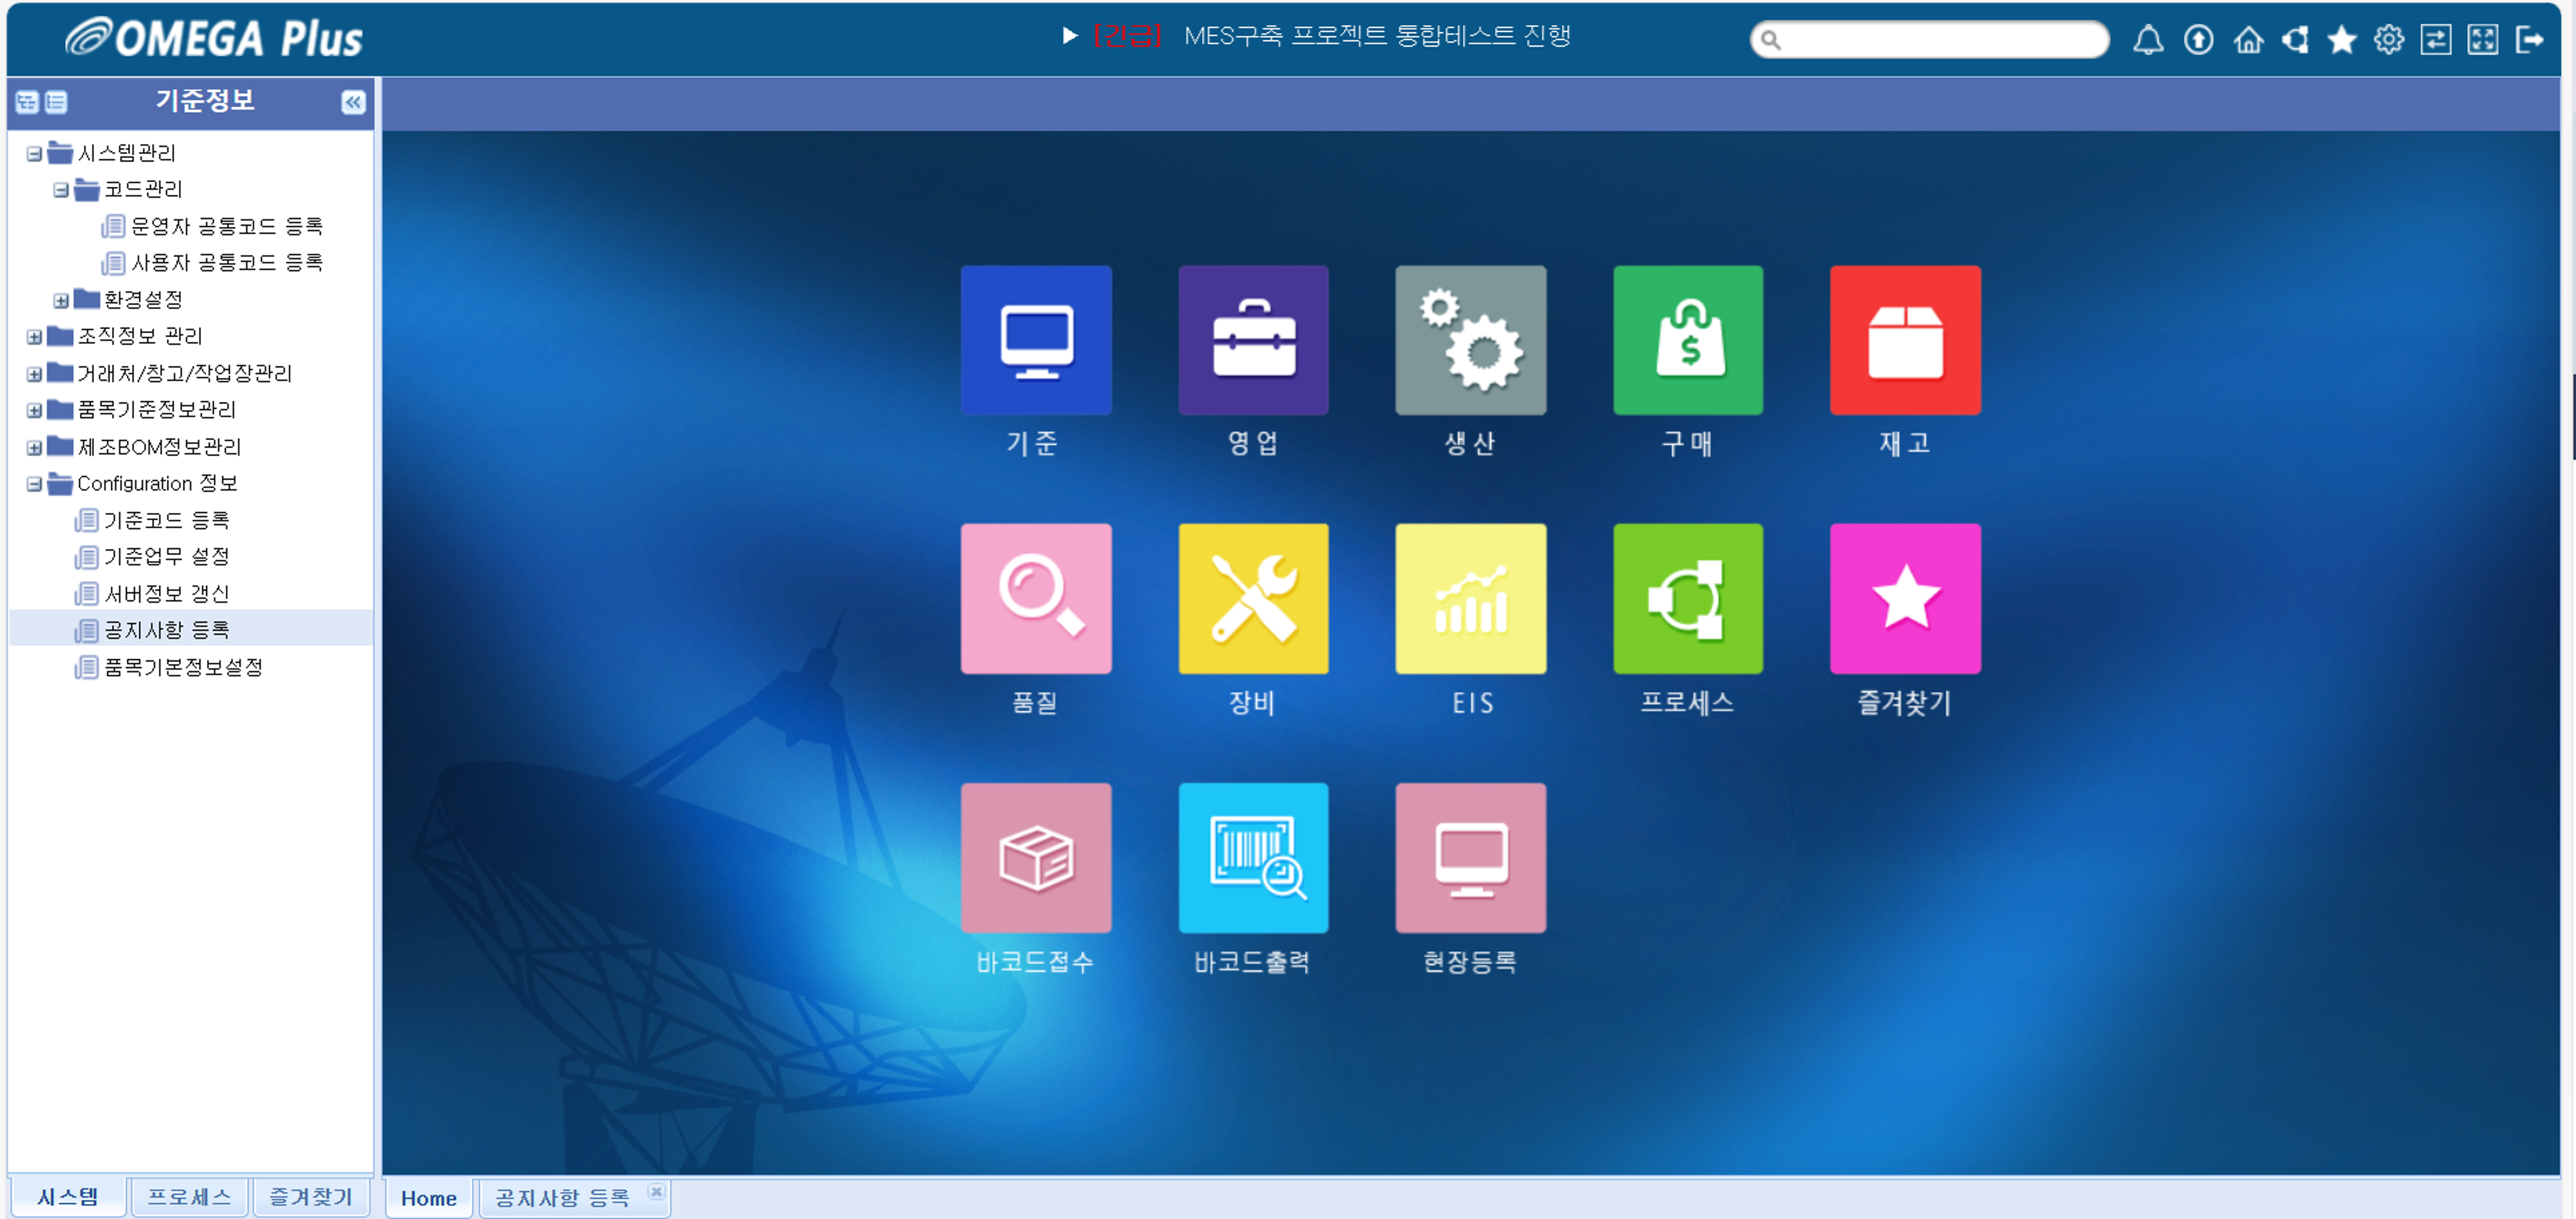Open the 영업 briefcase tile
Screen dimensions: 2576x1219
tap(1253, 340)
